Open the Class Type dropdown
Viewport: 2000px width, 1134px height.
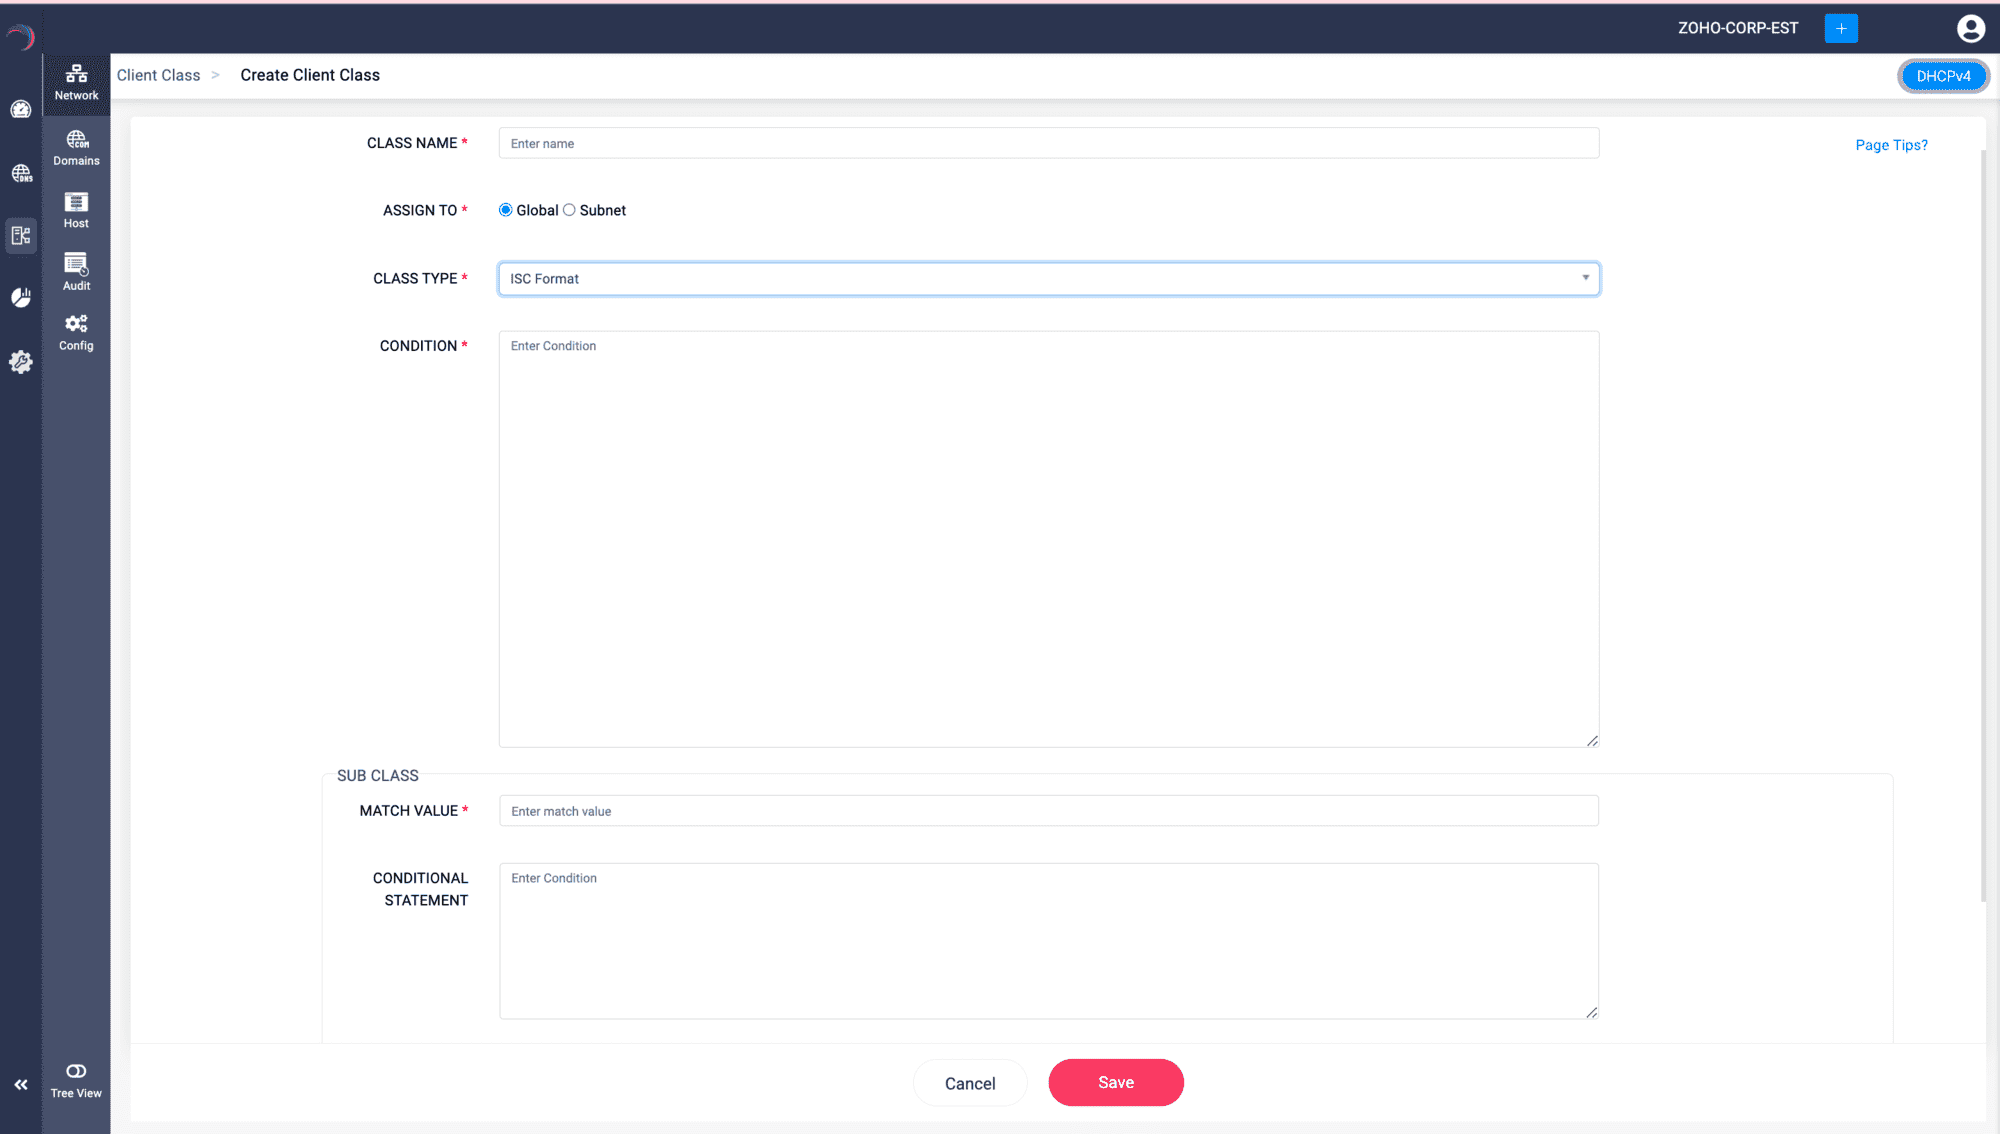coord(1048,279)
